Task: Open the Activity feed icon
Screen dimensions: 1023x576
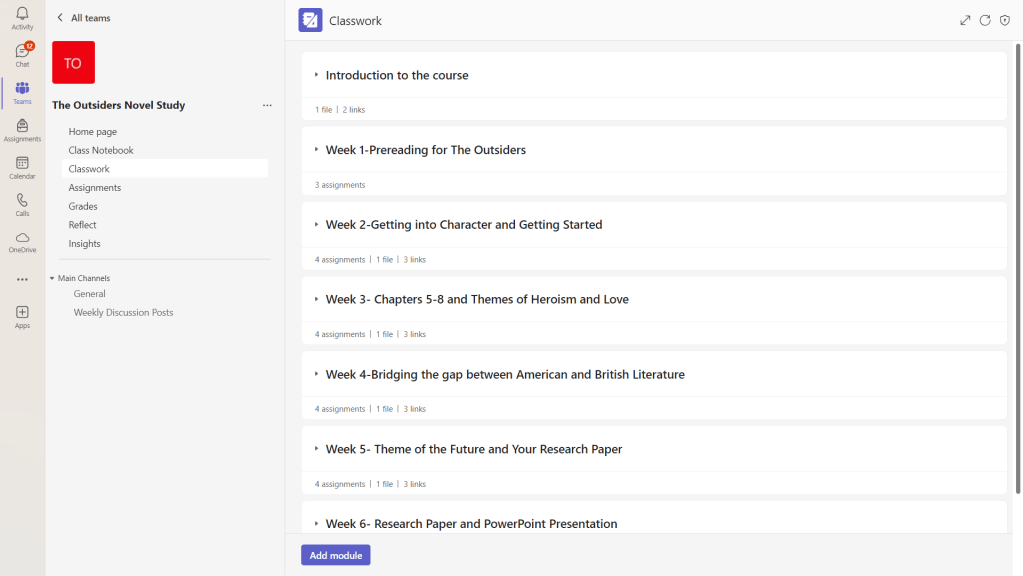Action: (22, 17)
